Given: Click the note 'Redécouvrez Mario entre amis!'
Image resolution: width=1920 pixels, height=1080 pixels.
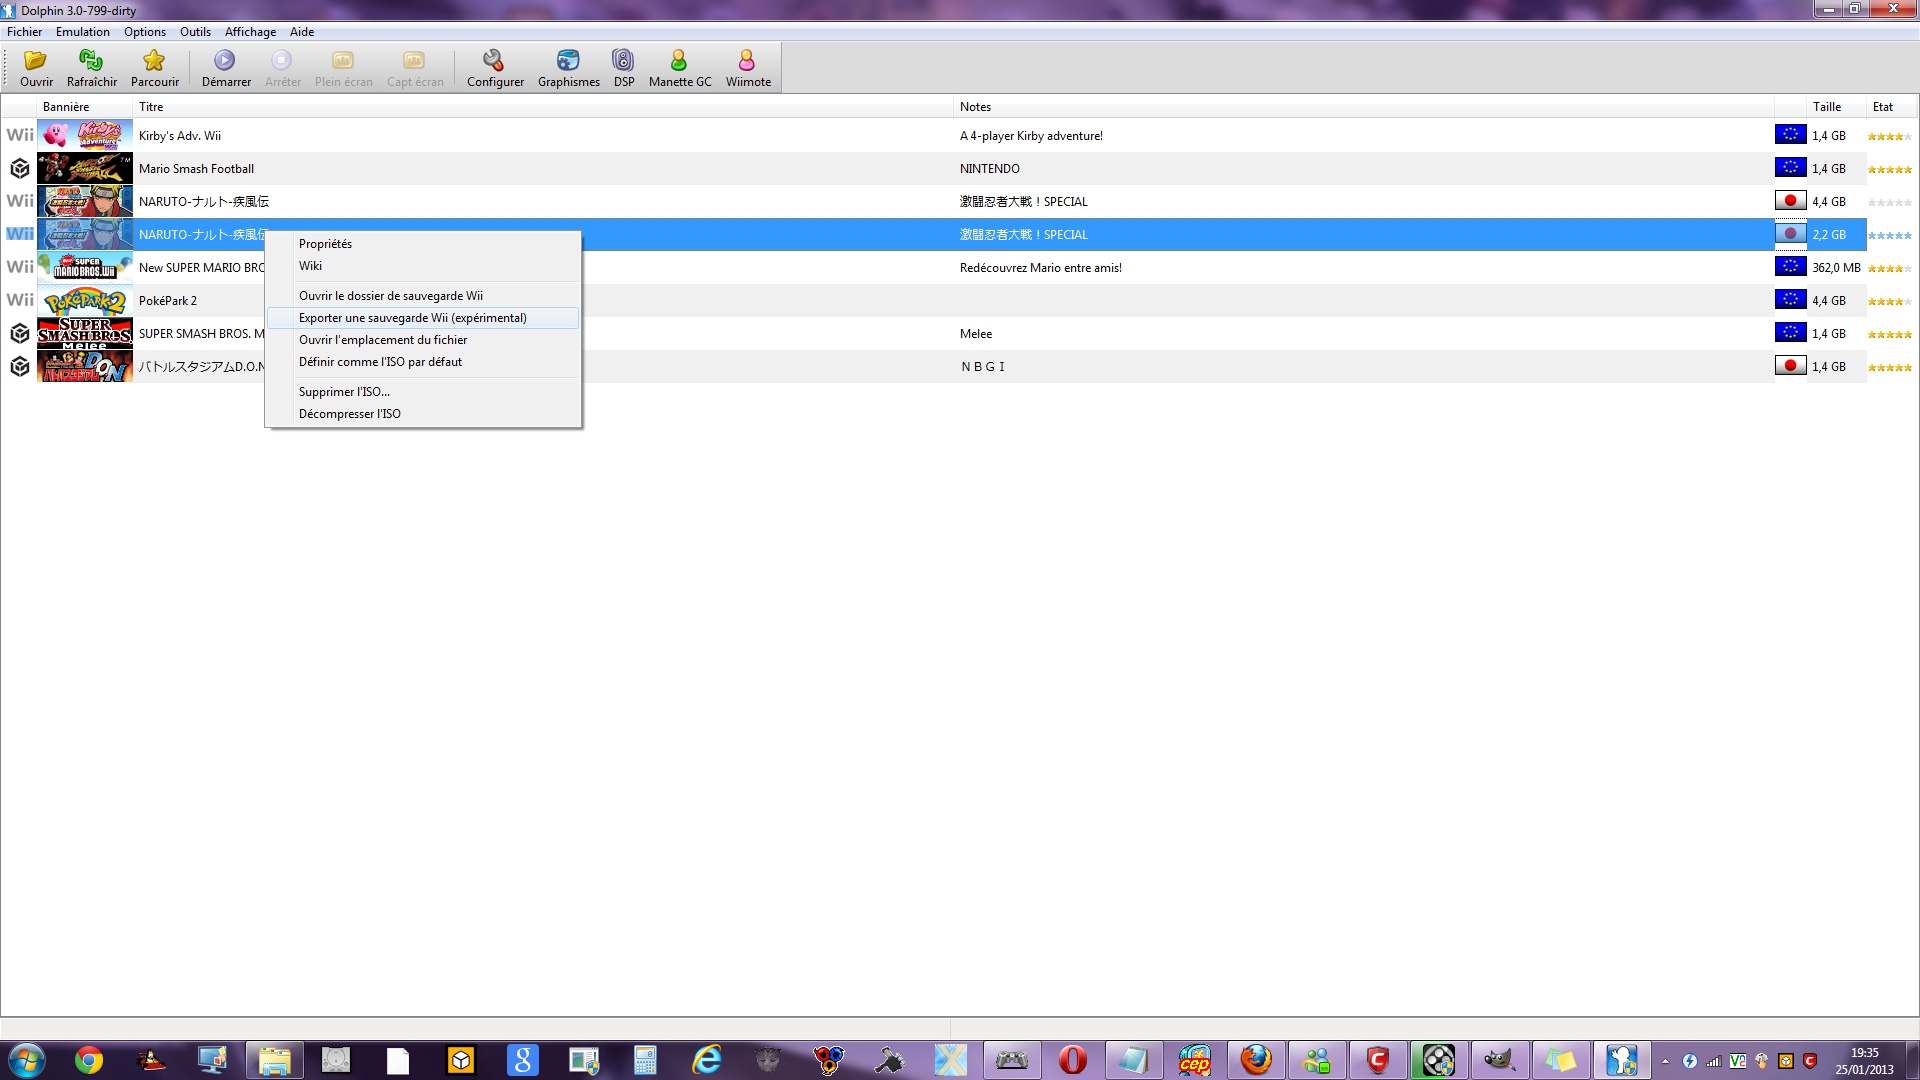Looking at the screenshot, I should coord(1041,268).
